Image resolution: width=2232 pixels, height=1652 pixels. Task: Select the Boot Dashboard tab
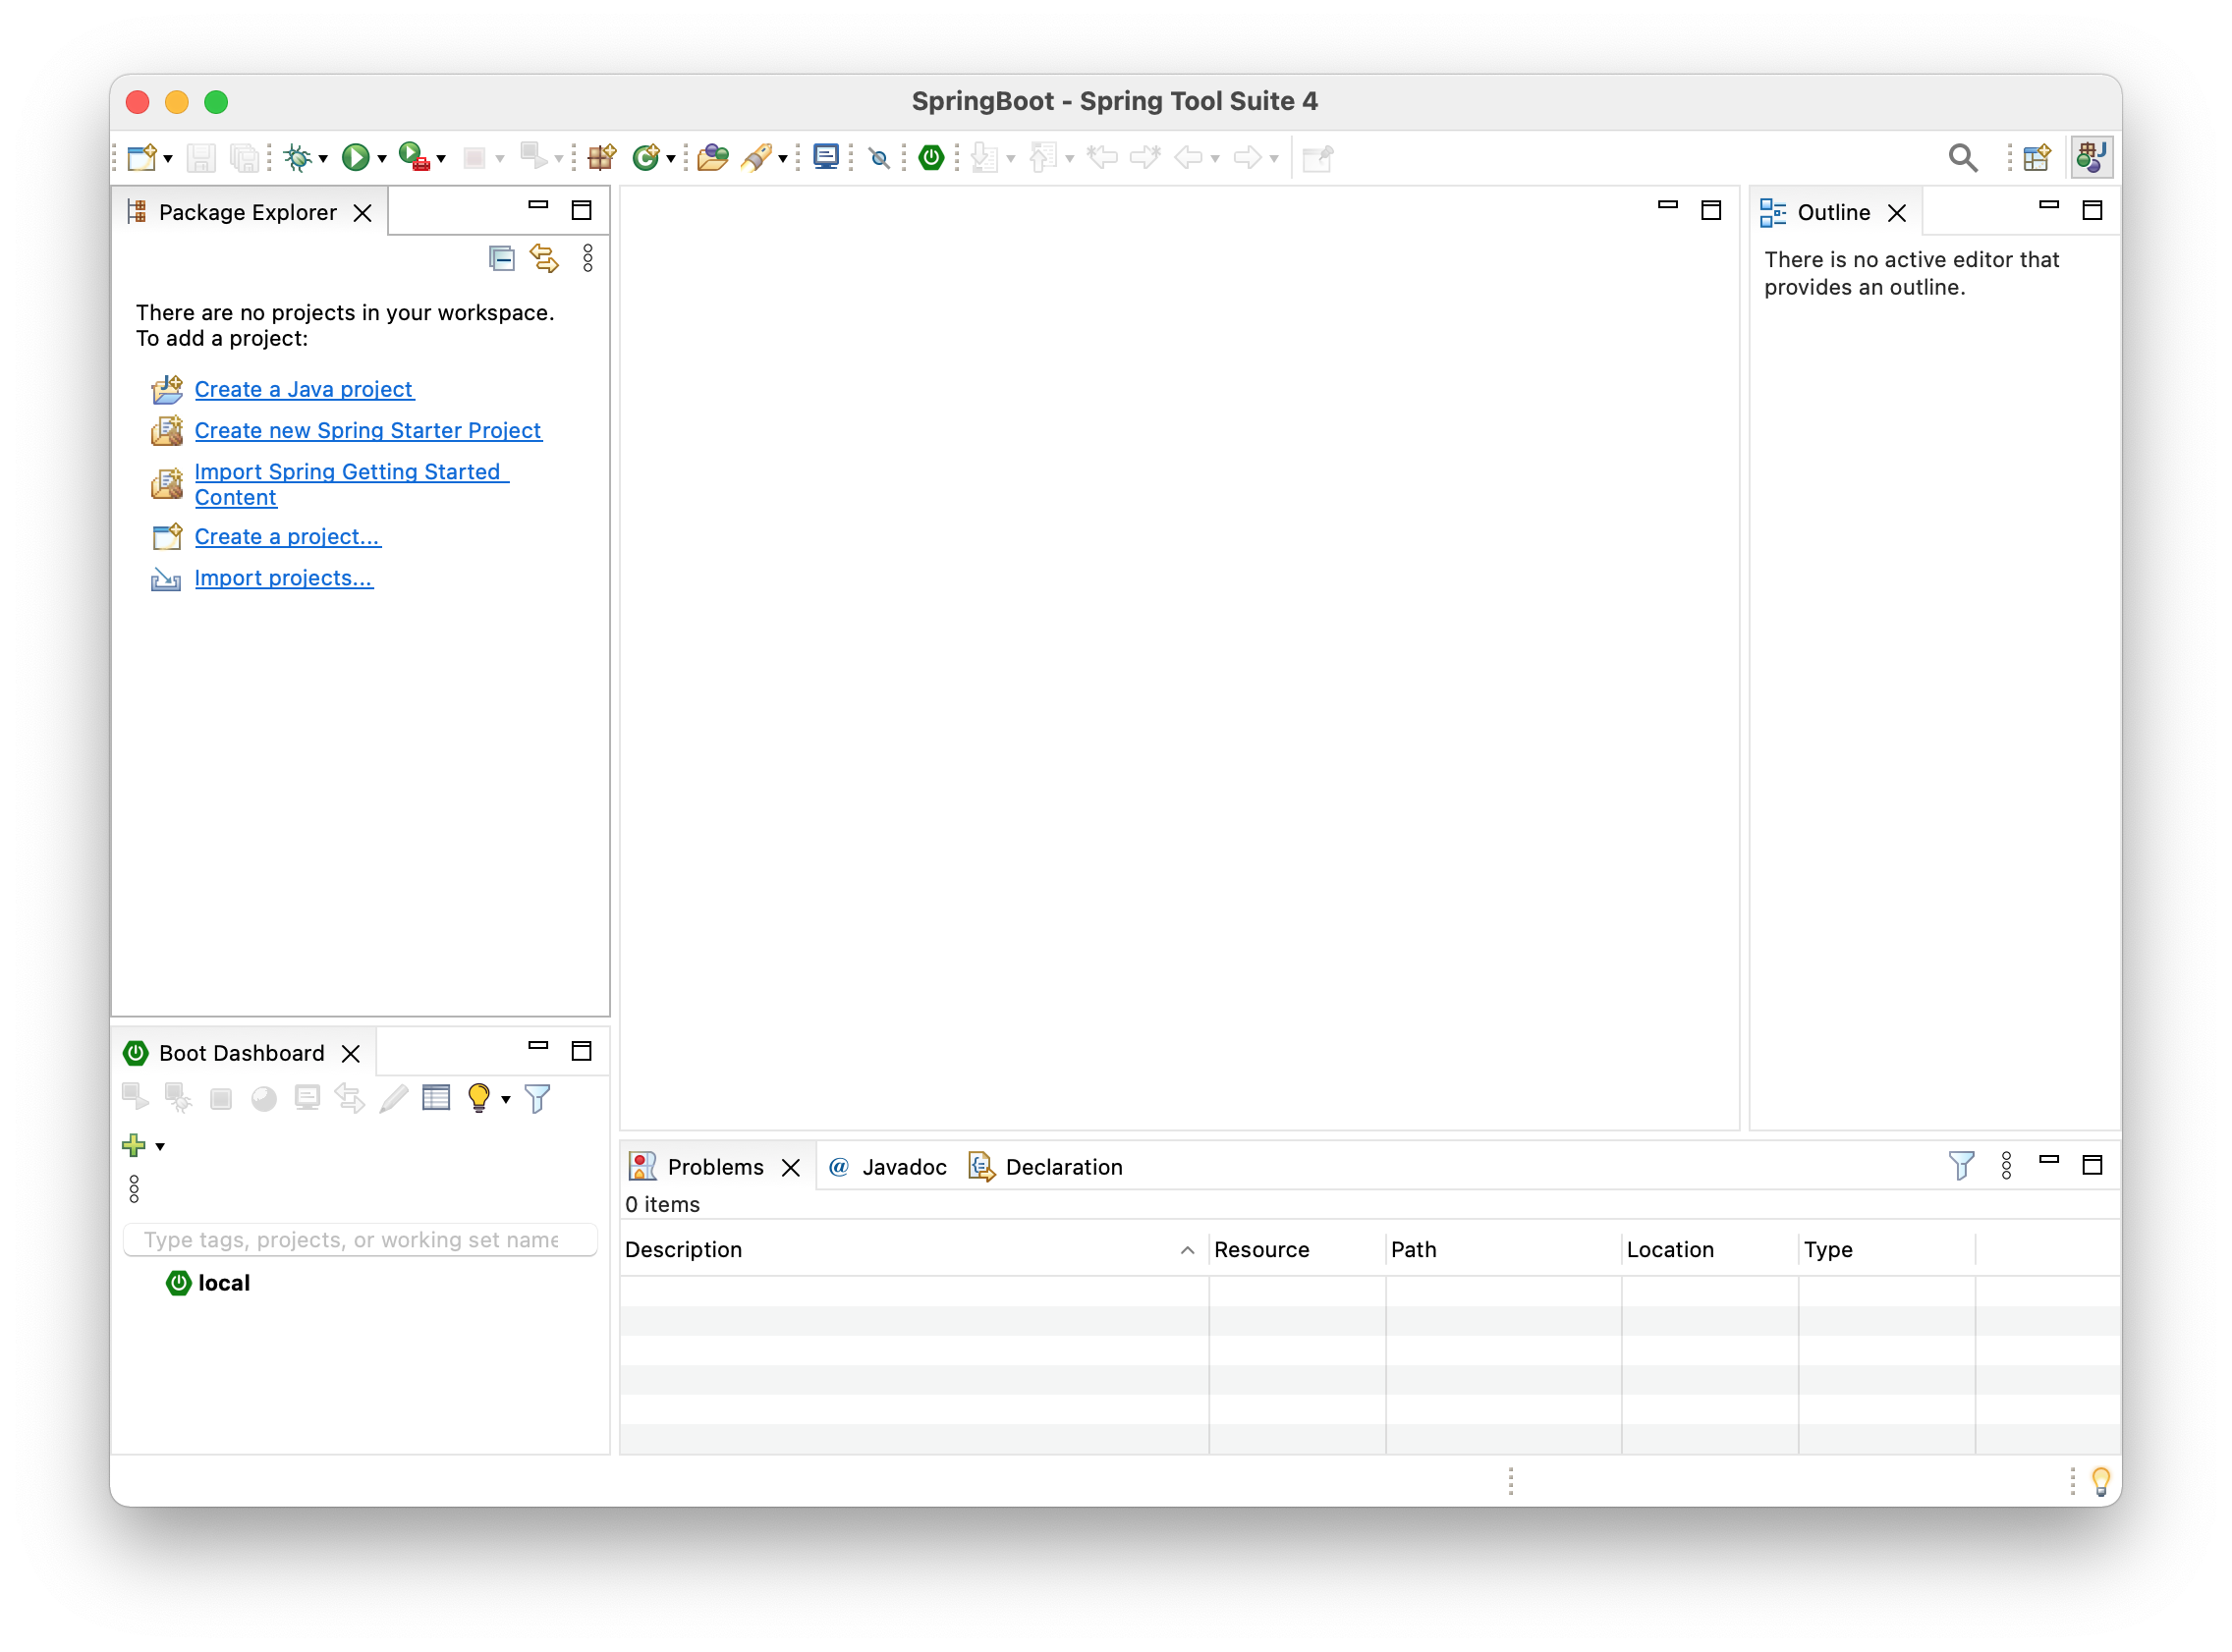click(241, 1053)
